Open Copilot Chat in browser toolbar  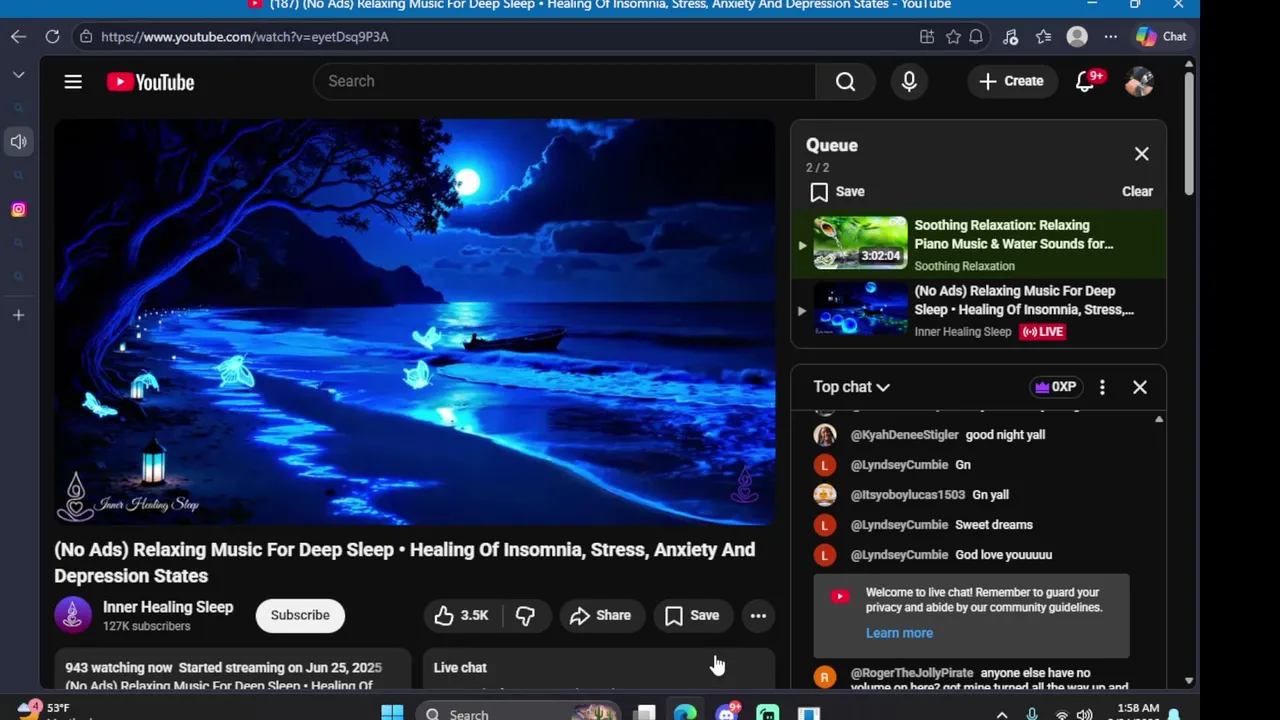pyautogui.click(x=1161, y=36)
